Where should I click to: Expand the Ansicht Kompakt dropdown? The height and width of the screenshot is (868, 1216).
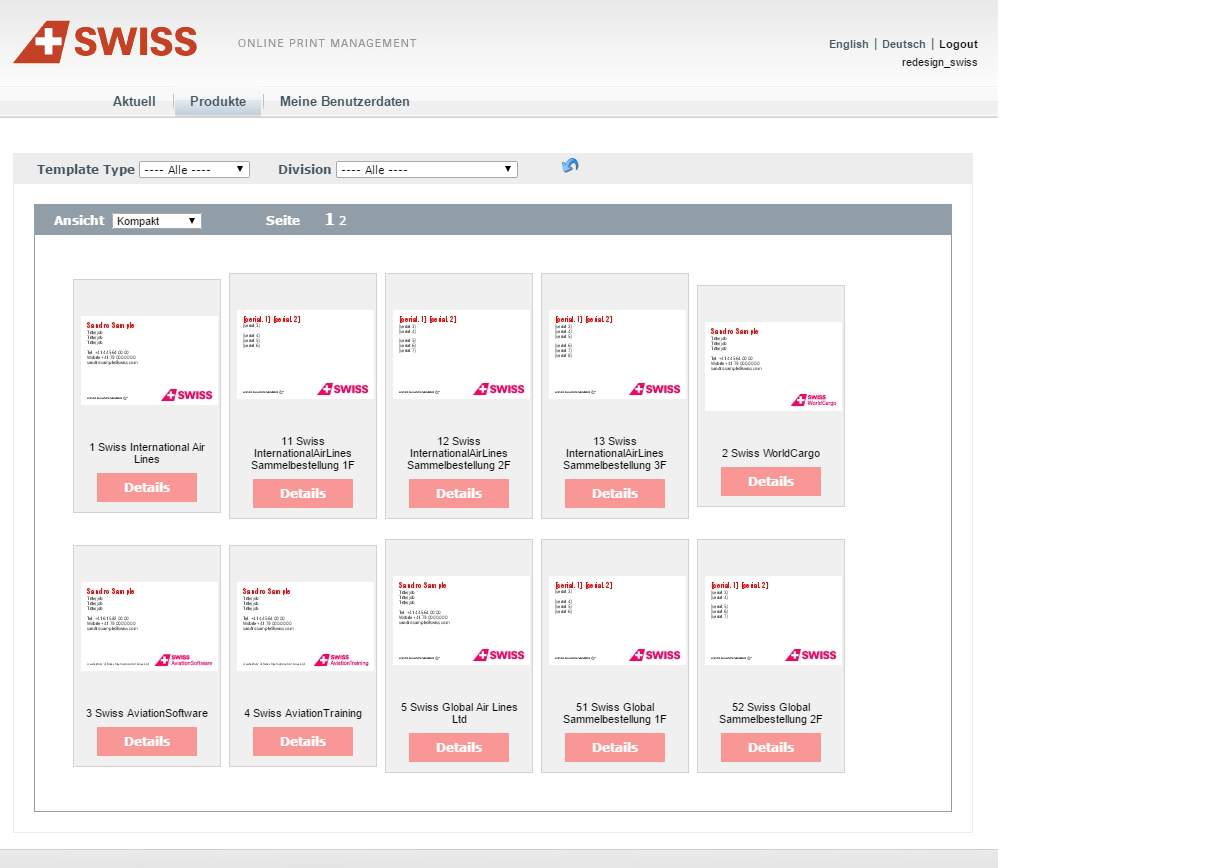(x=157, y=221)
